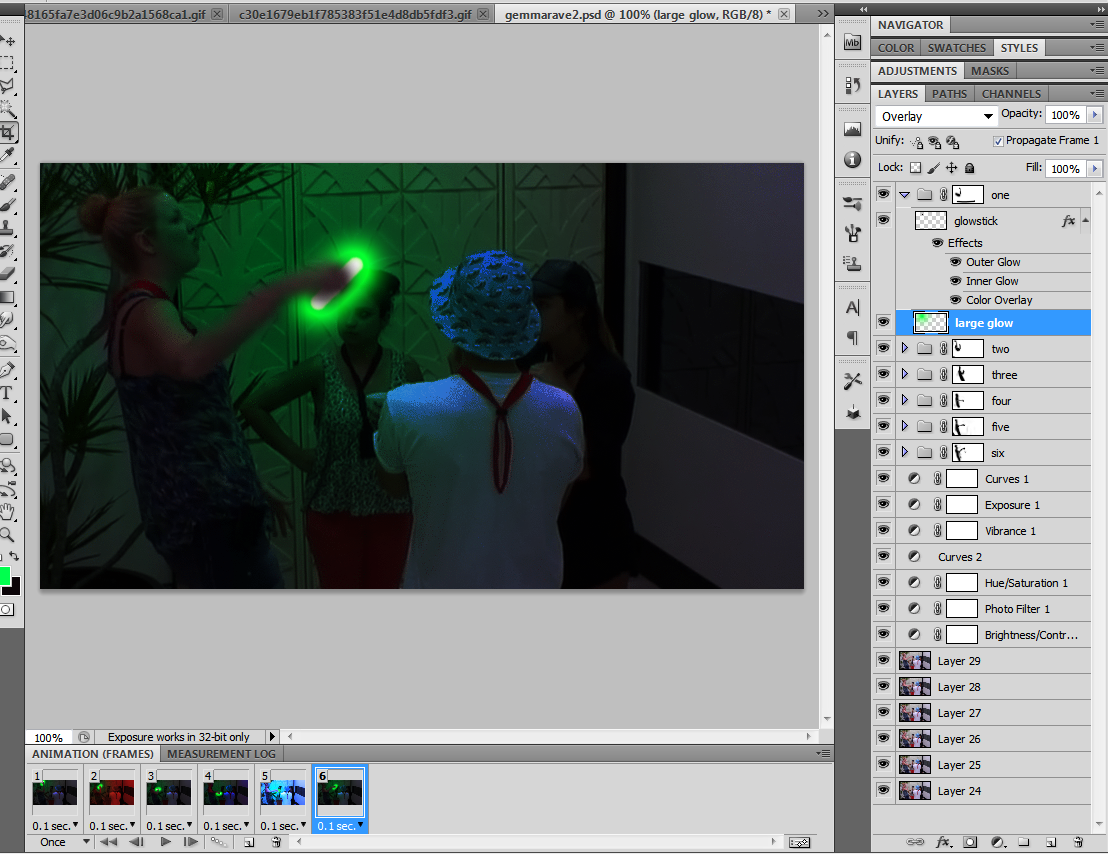Click the add layer mask icon
The height and width of the screenshot is (854, 1108).
970,842
